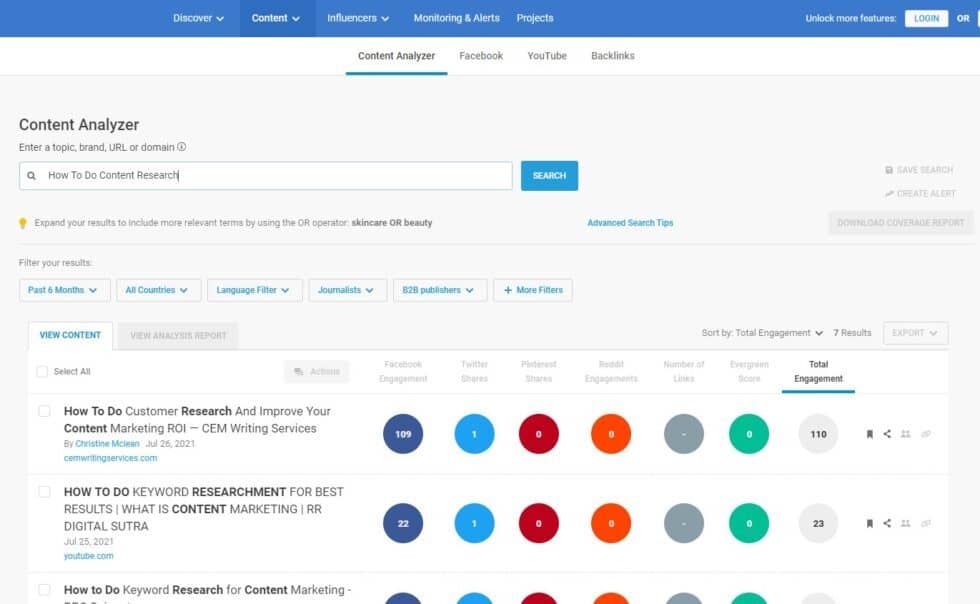Viewport: 980px width, 604px height.
Task: Sort by the Reddit Engagements column header
Action: point(611,371)
